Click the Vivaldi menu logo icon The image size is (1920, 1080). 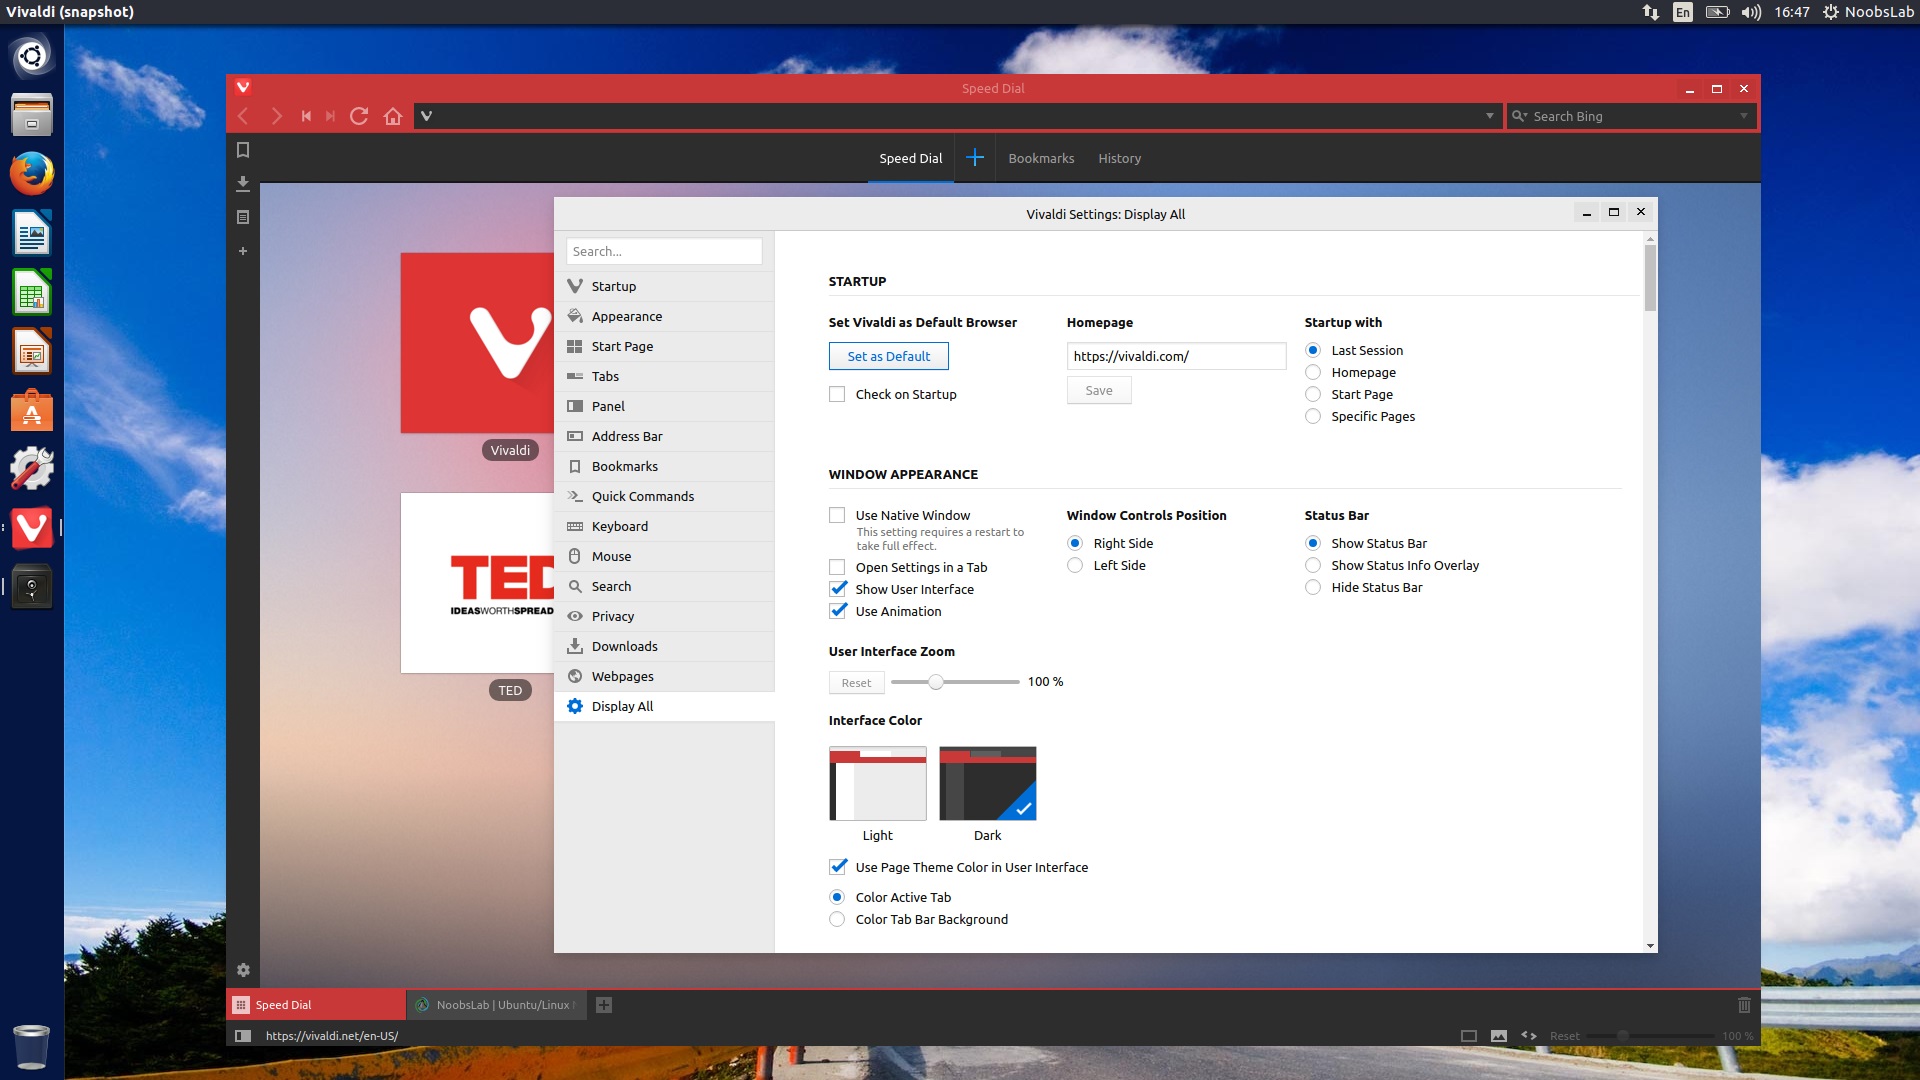243,87
